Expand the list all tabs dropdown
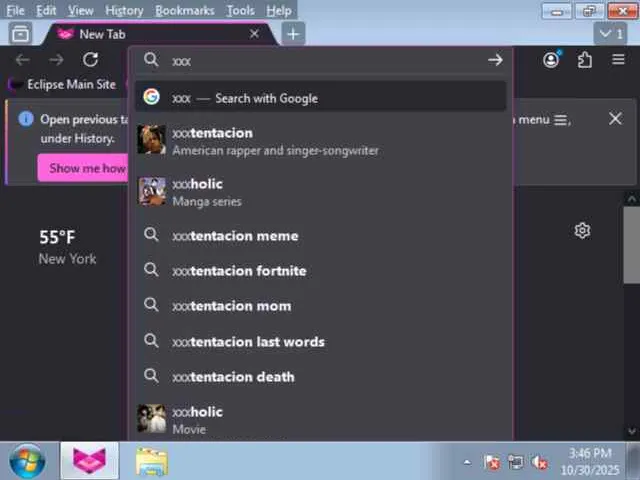The image size is (640, 480). (611, 34)
